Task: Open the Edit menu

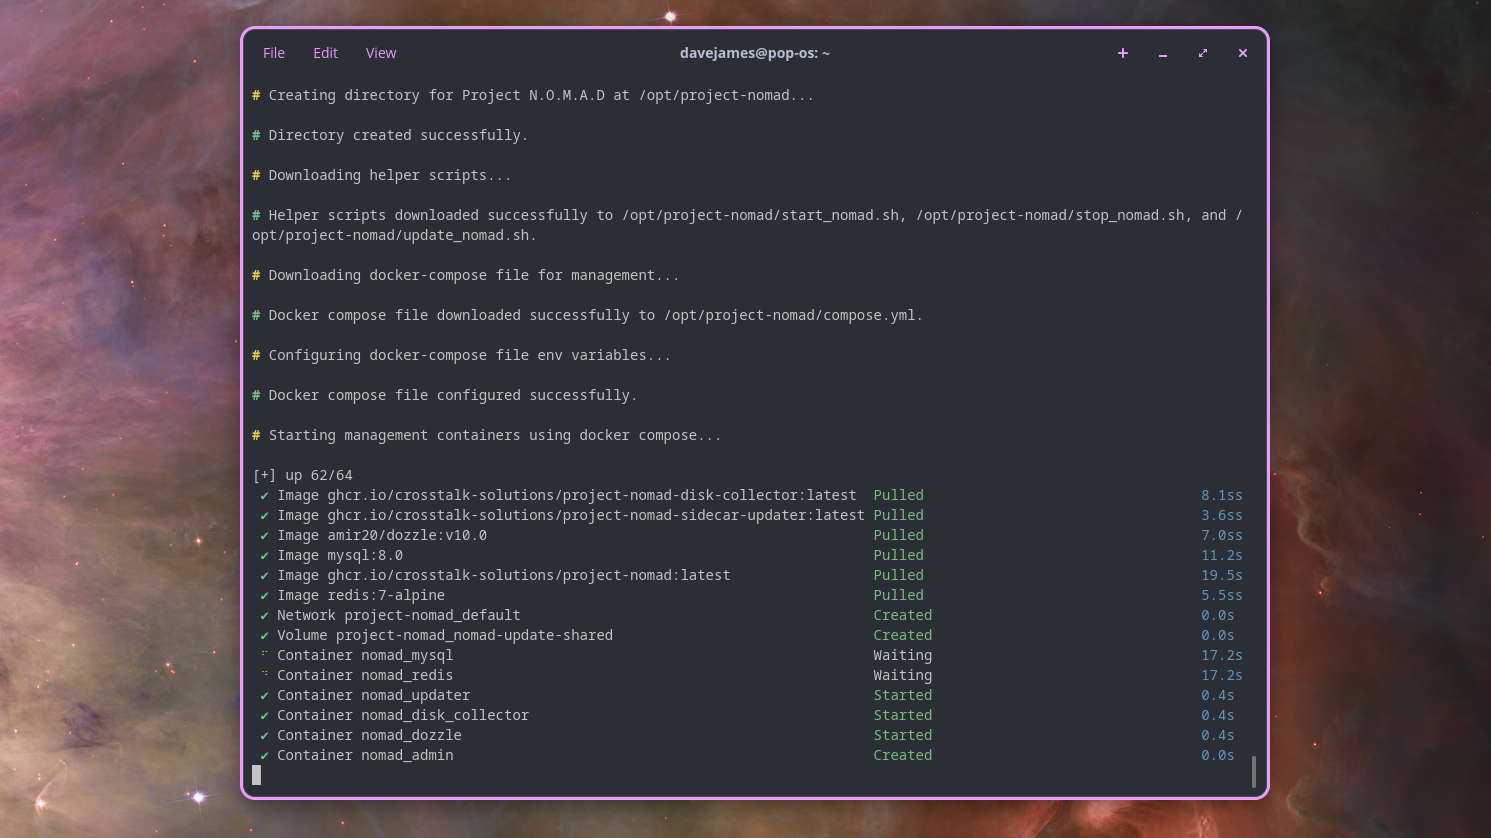Action: pyautogui.click(x=325, y=53)
